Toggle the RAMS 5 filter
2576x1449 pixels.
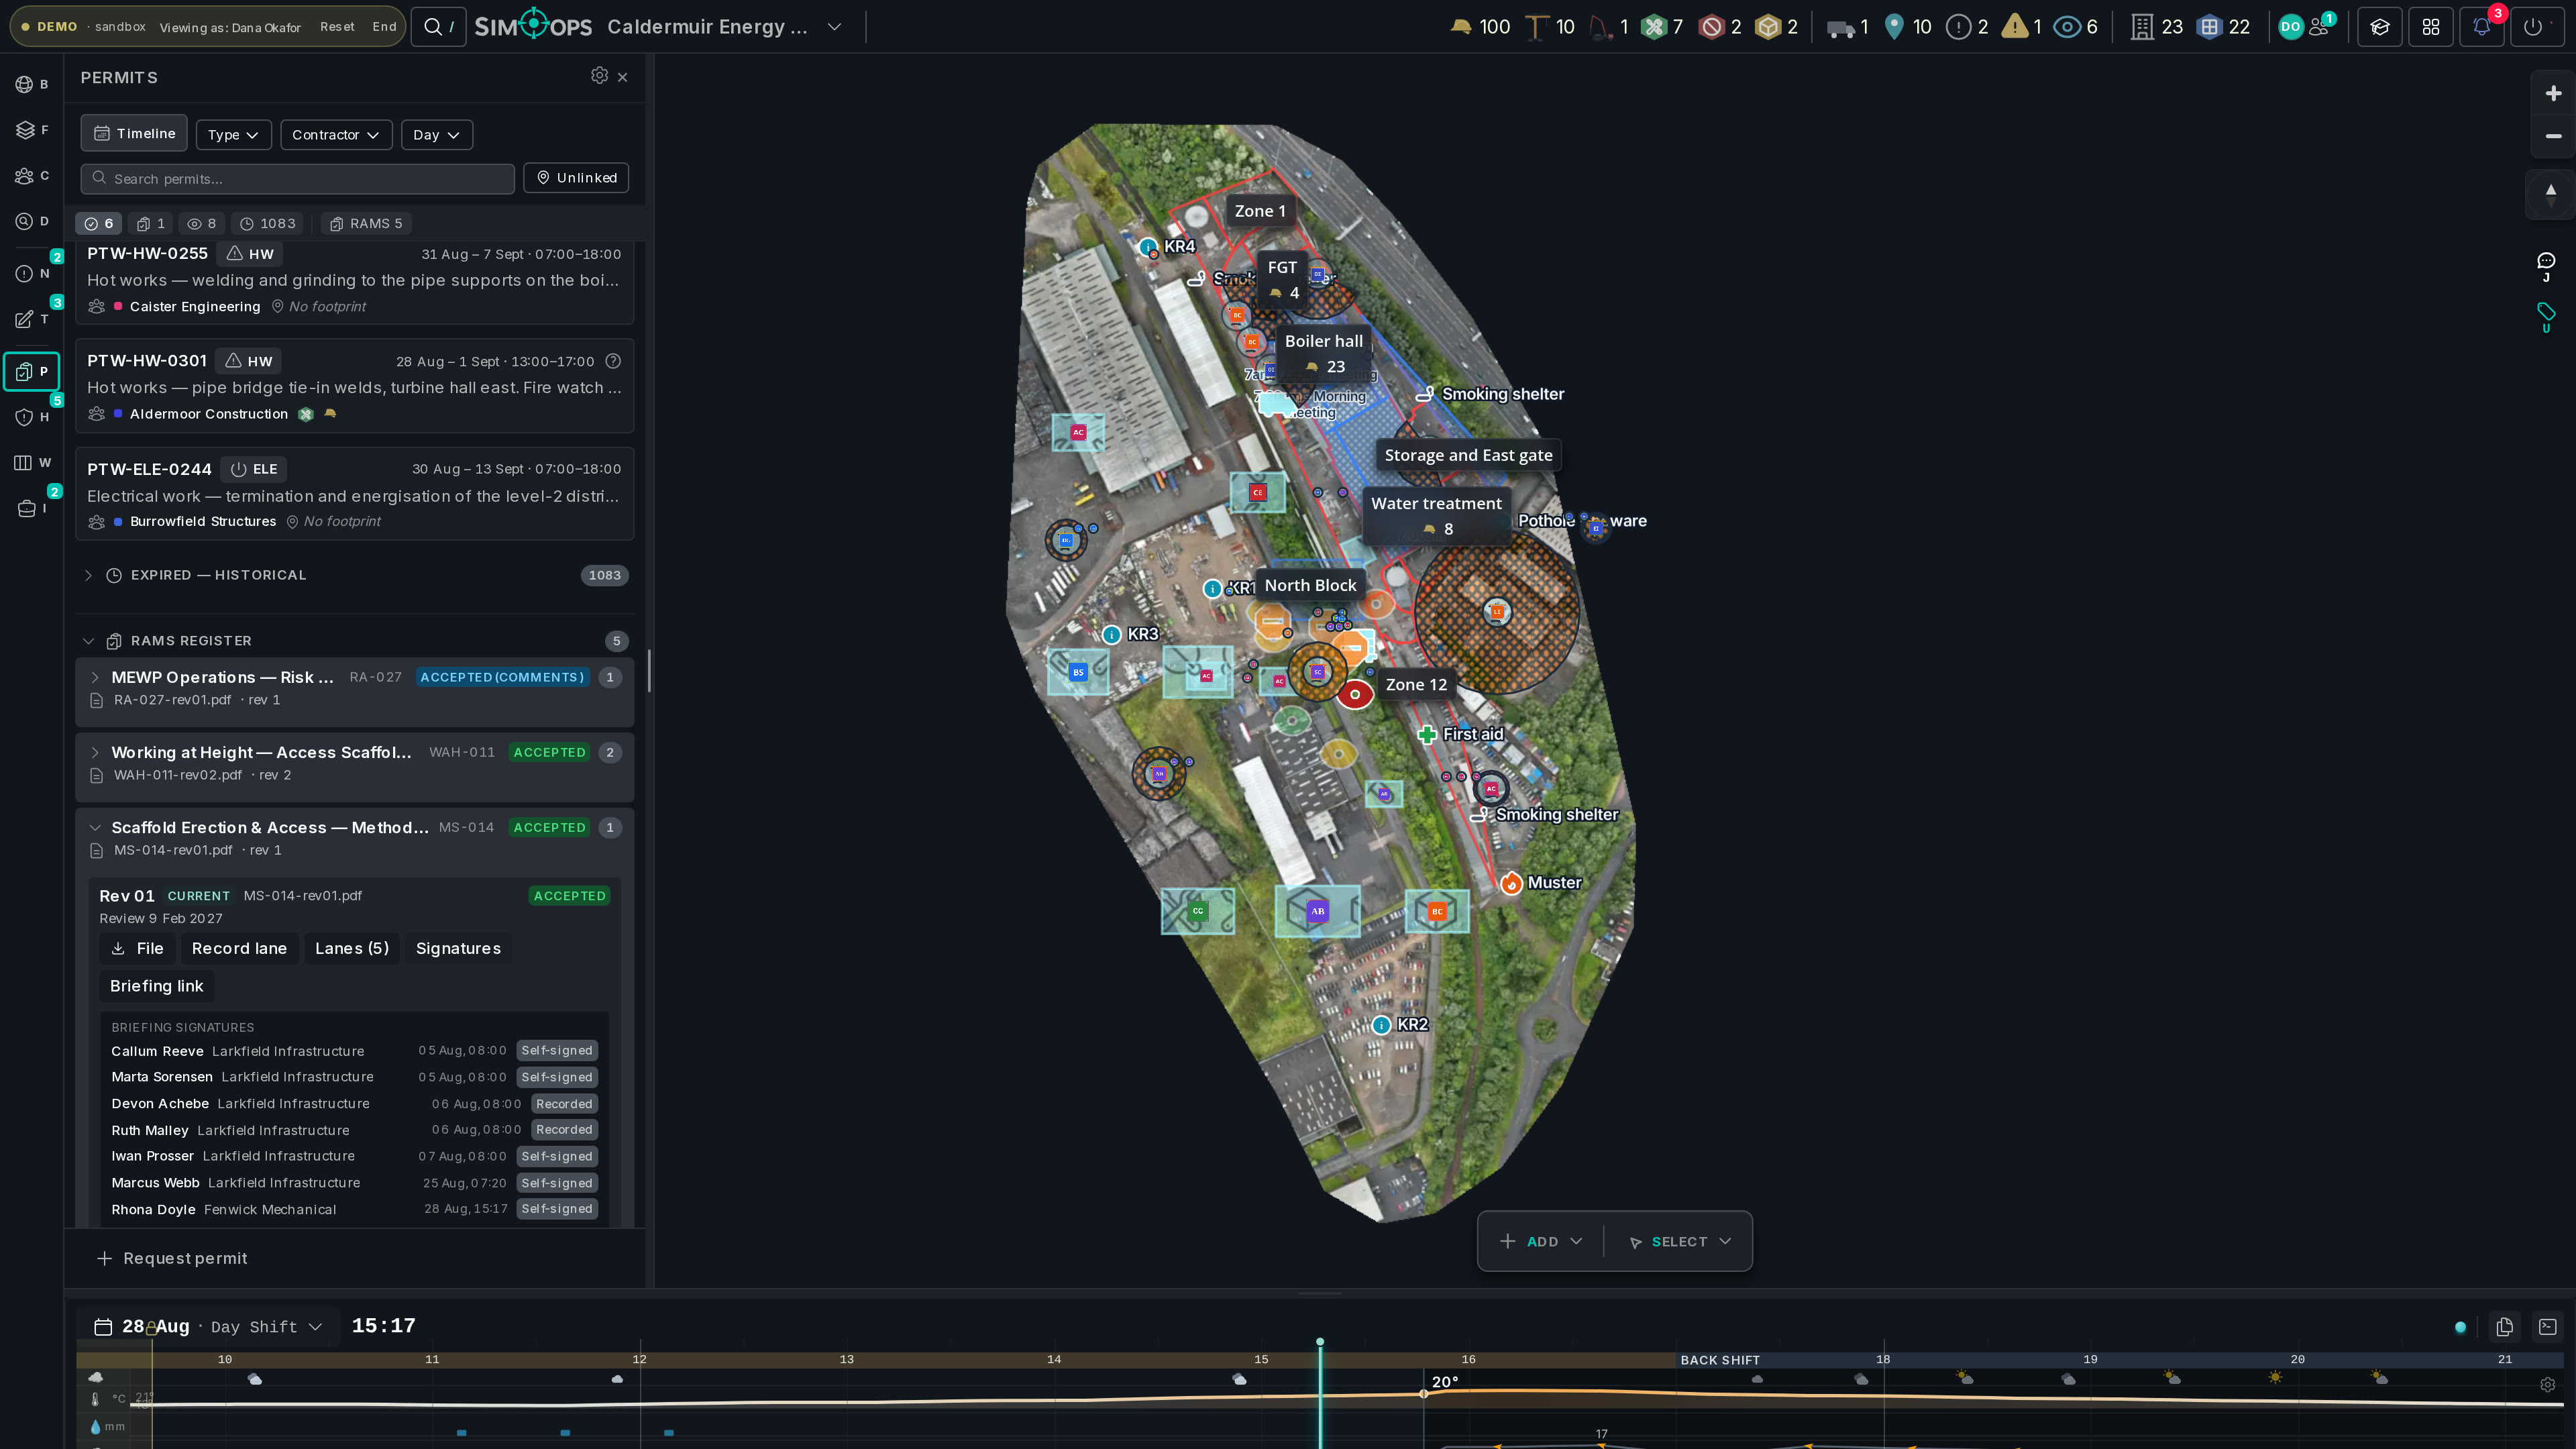(x=366, y=223)
